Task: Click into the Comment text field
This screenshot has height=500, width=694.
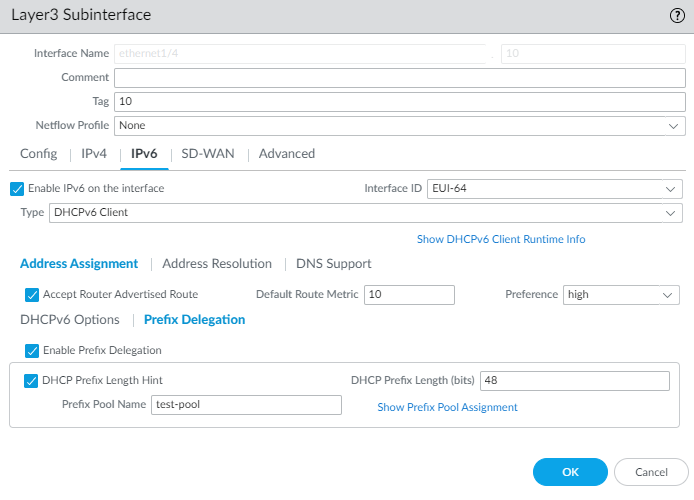Action: (x=400, y=78)
